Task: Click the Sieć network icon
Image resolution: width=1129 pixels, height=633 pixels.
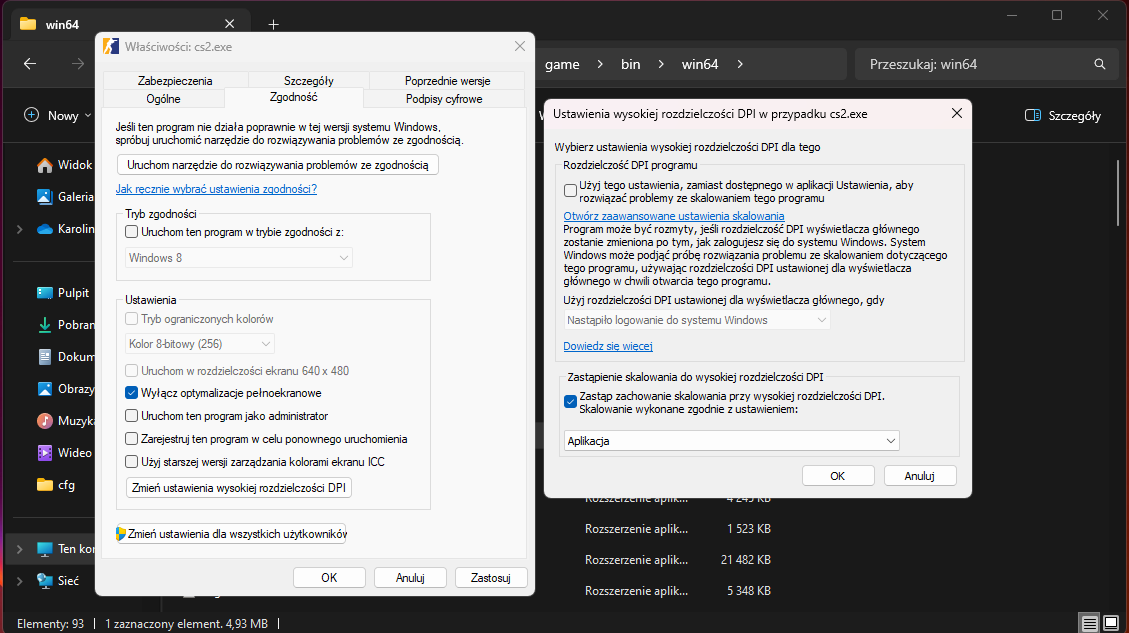Action: (45, 580)
